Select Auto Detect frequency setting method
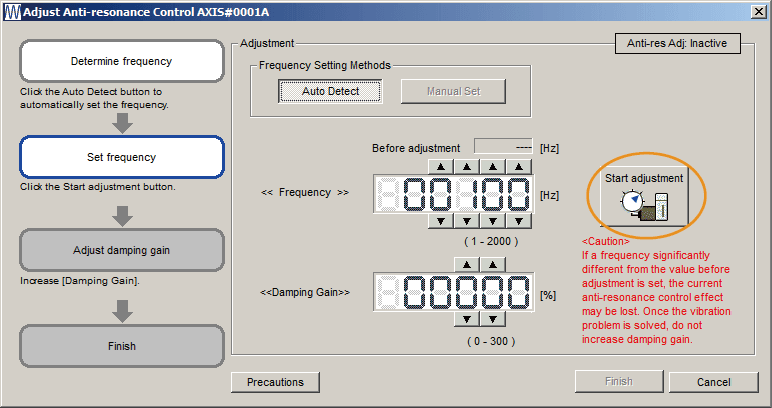The height and width of the screenshot is (408, 772). coord(331,91)
